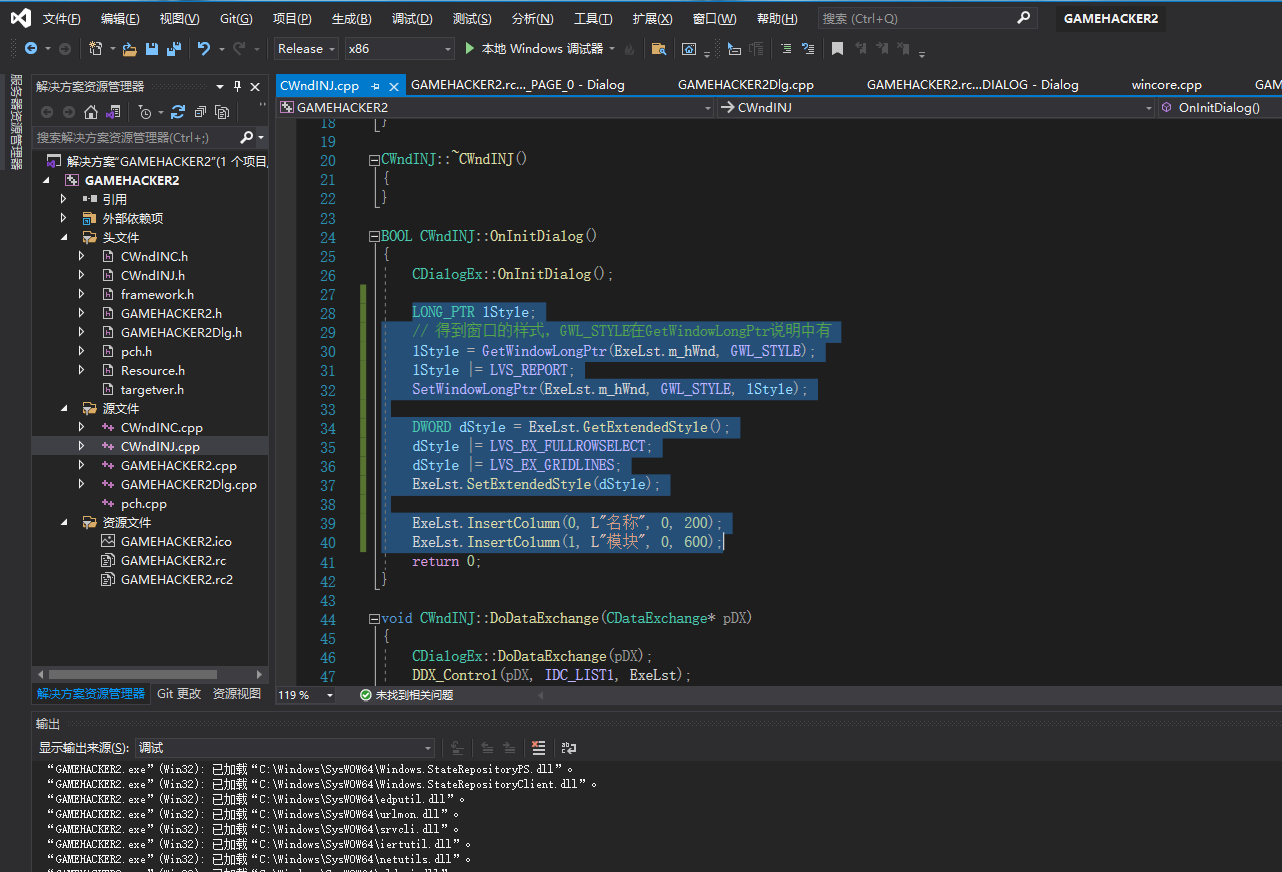Select GAMEHACKER2.ico resource file
This screenshot has width=1282, height=872.
(176, 542)
